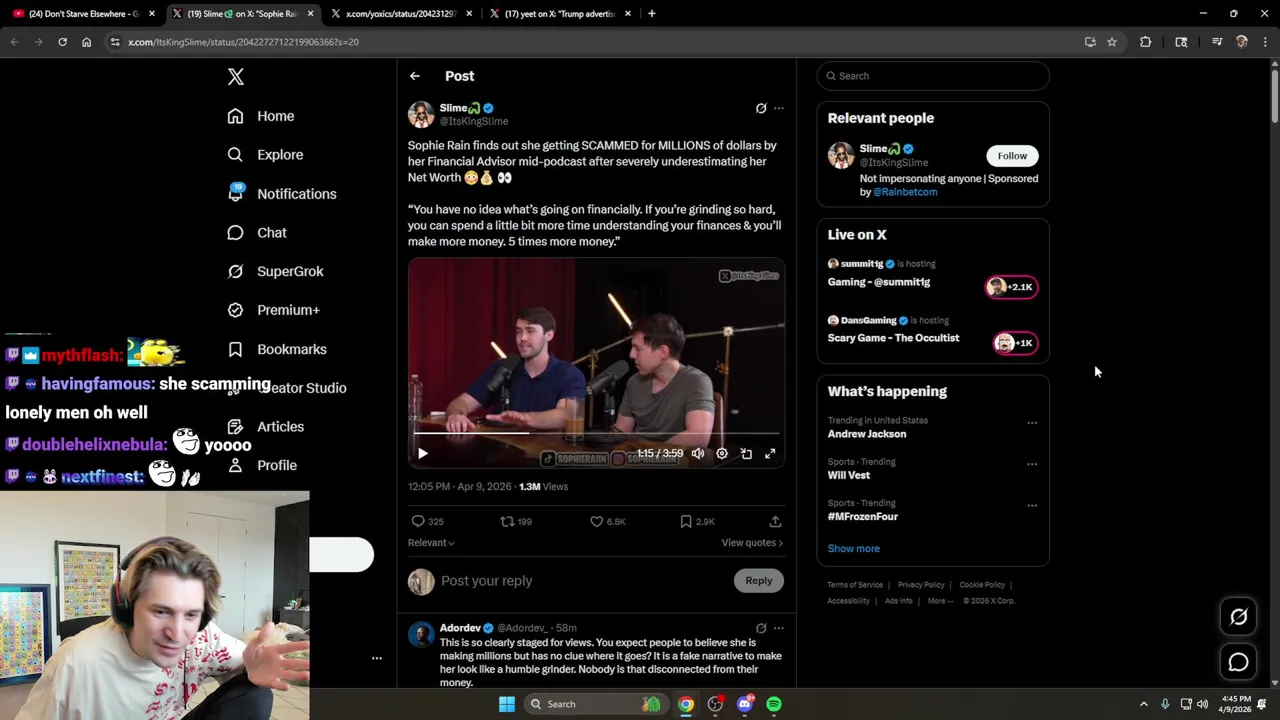
Task: Switch to Don't Starve Elsewhere tab
Action: (84, 14)
